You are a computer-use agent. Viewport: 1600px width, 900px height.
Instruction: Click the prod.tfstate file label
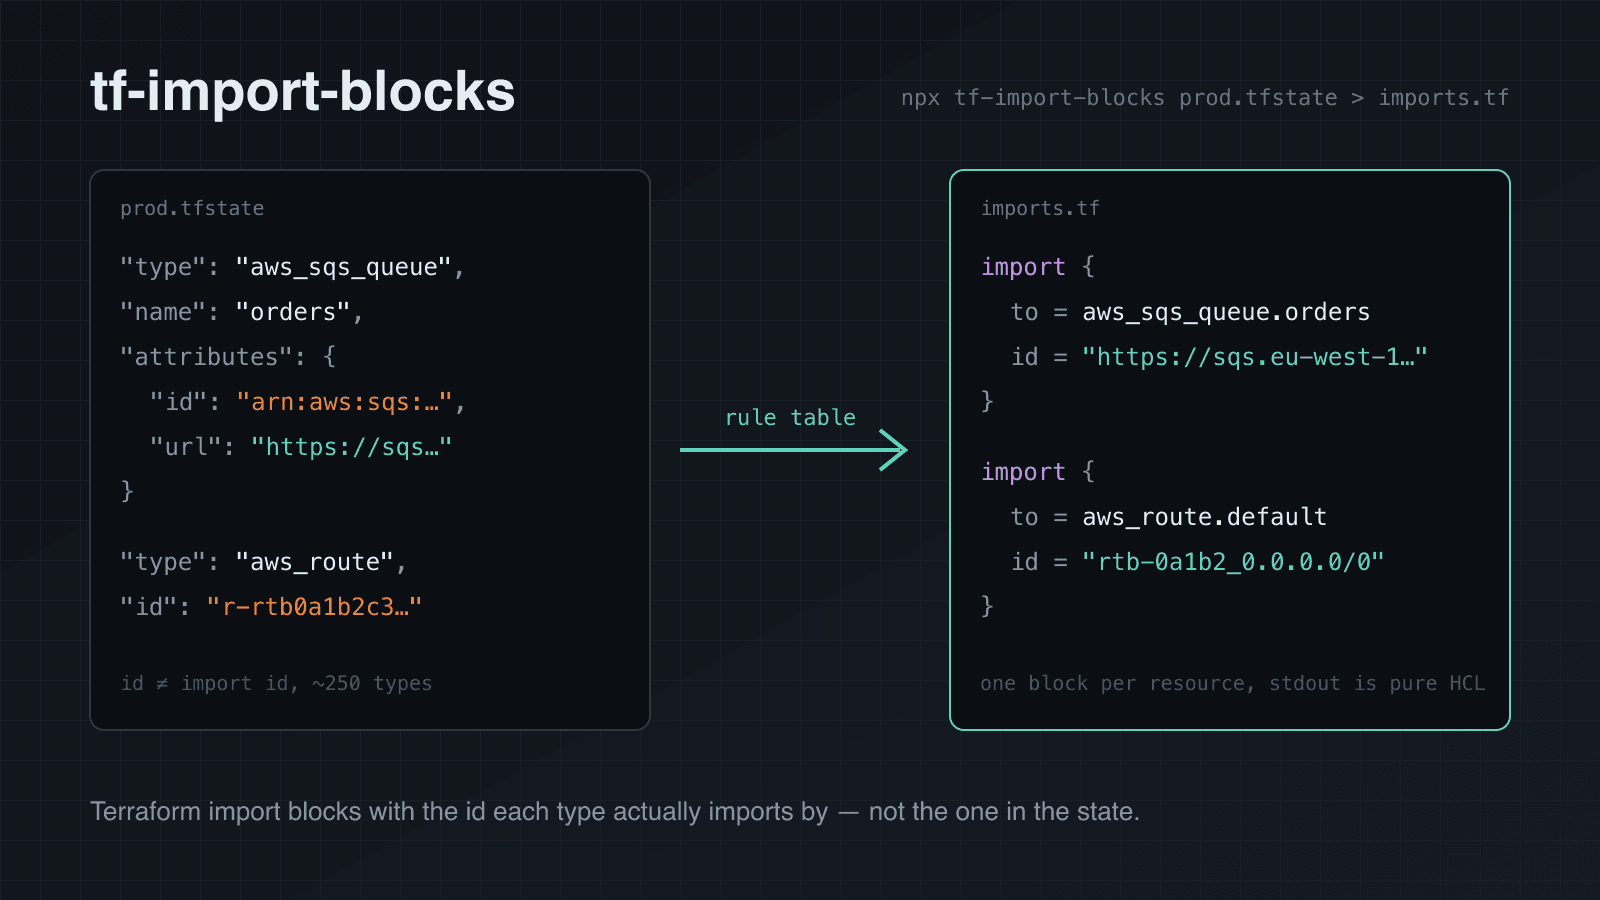coord(192,208)
